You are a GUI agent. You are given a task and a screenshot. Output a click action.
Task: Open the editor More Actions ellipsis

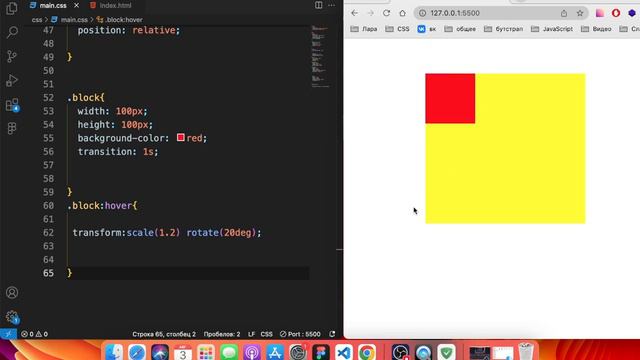(x=331, y=5)
